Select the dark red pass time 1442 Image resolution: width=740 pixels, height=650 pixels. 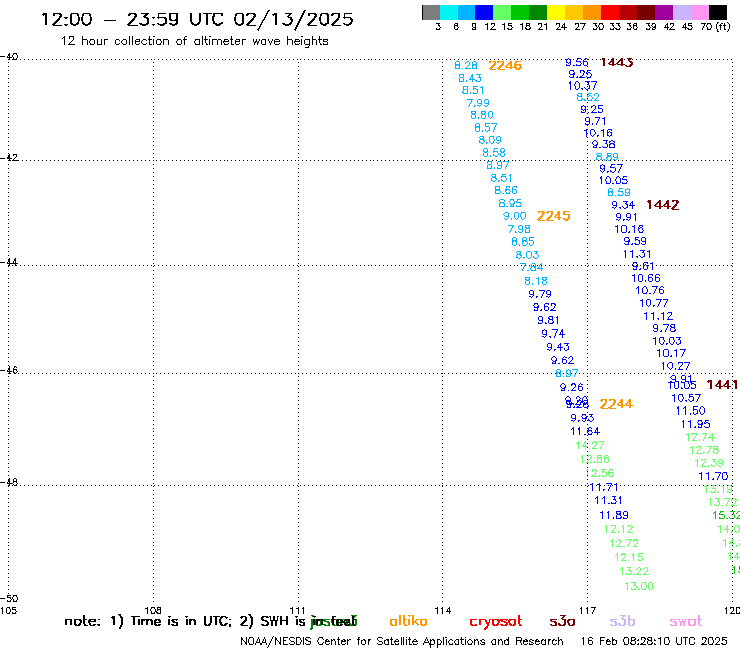(x=663, y=205)
